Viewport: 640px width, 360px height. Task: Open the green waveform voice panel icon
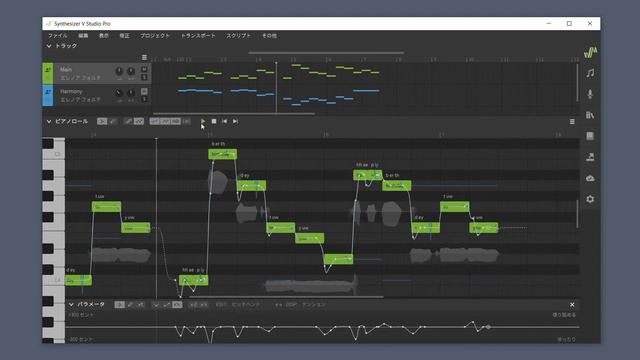pos(590,52)
